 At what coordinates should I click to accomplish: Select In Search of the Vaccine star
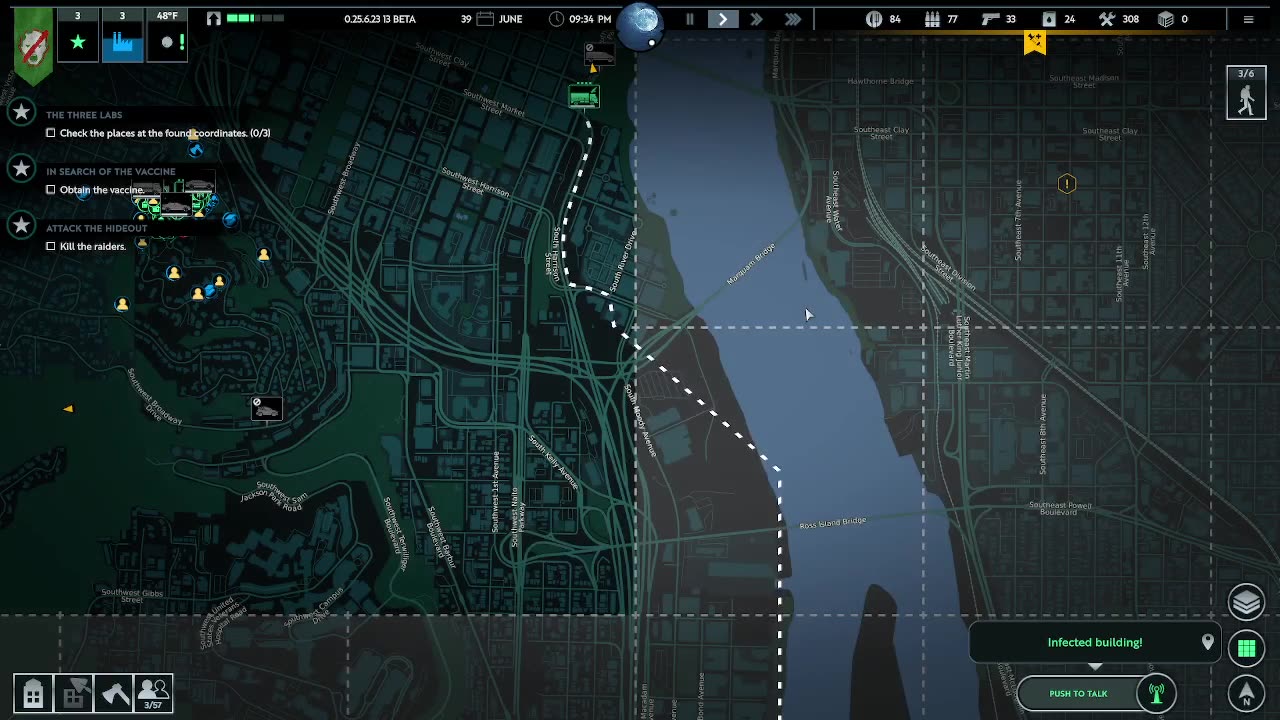21,169
